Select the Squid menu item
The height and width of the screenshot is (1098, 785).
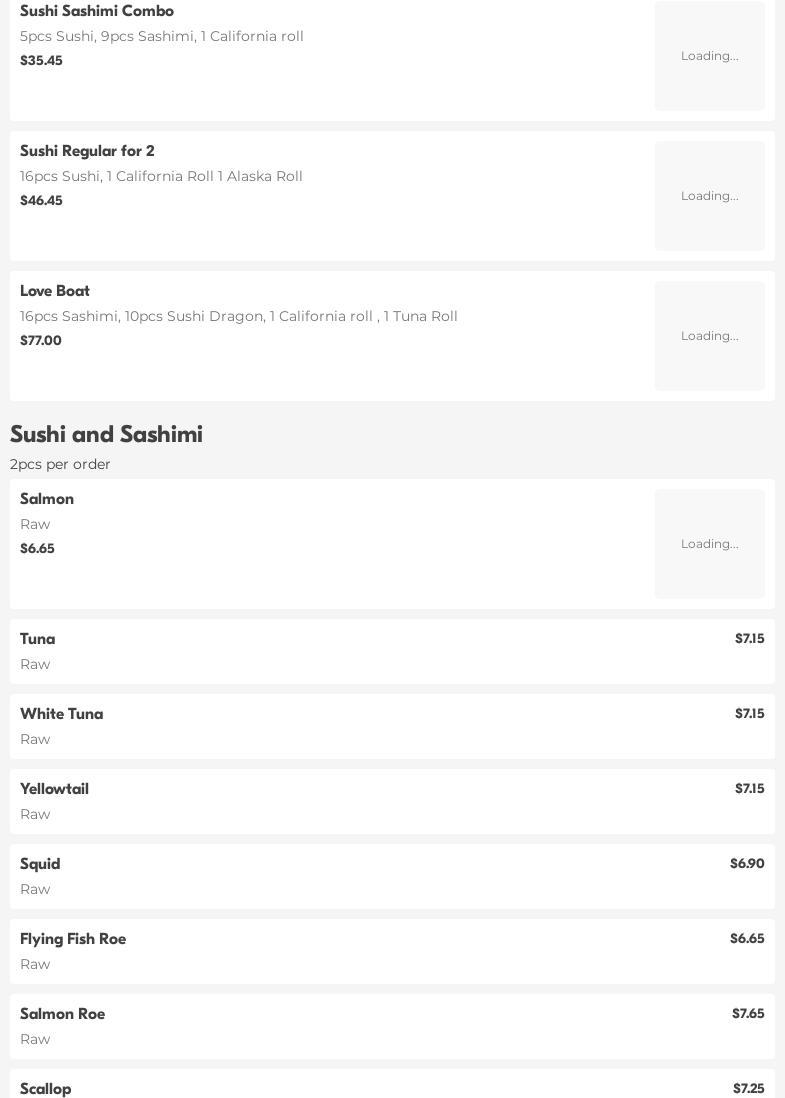[40, 864]
